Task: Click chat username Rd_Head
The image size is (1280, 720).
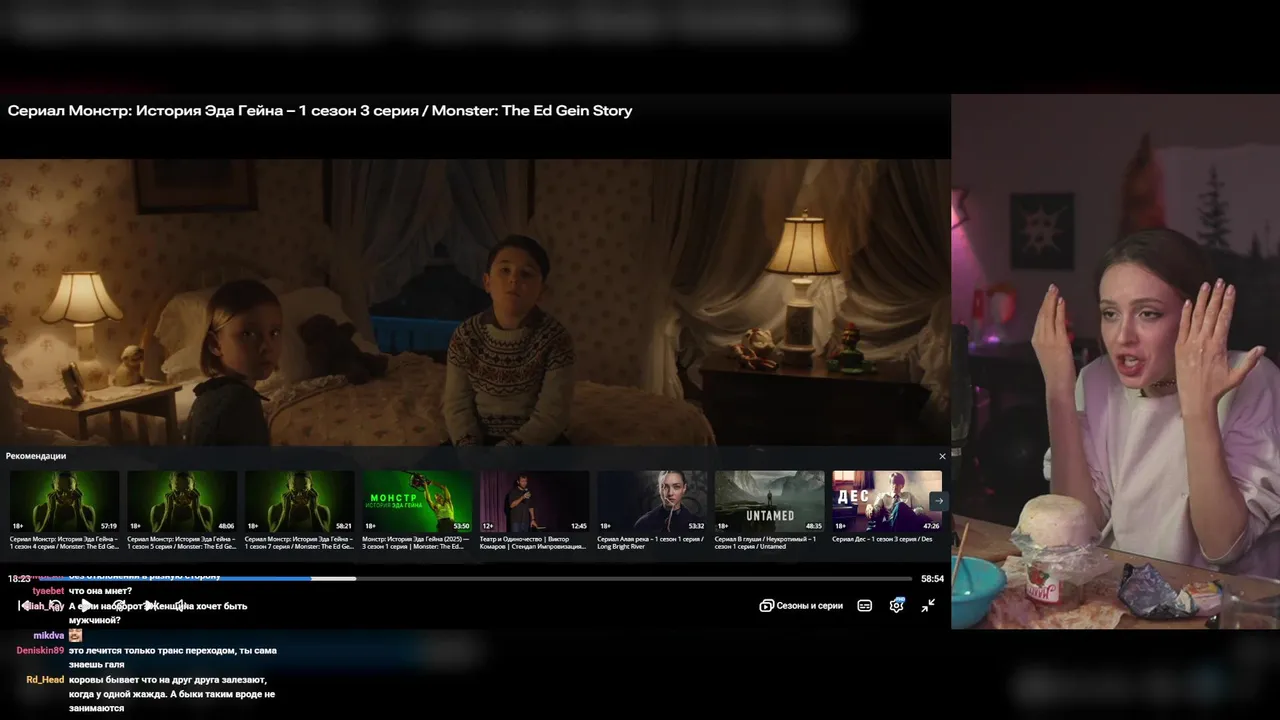Action: pyautogui.click(x=45, y=680)
